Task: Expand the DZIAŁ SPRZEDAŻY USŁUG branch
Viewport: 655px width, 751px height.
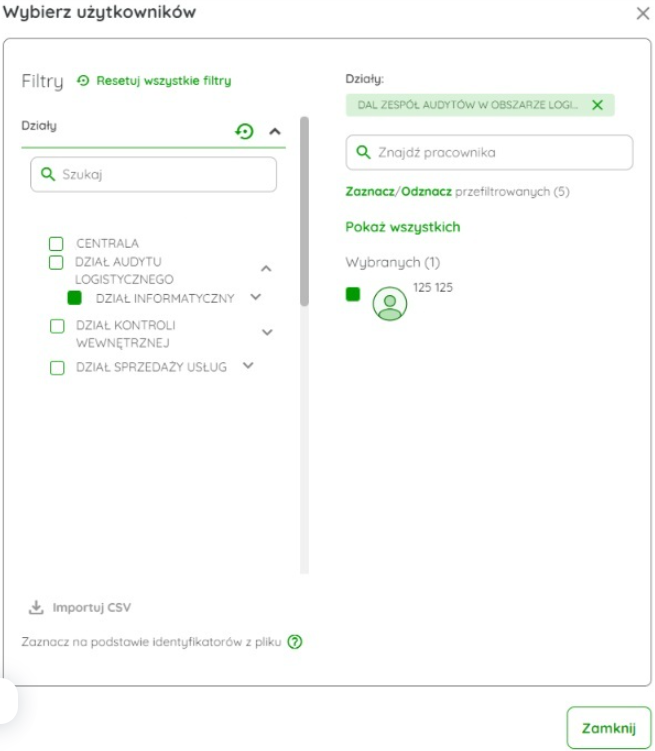Action: (249, 366)
